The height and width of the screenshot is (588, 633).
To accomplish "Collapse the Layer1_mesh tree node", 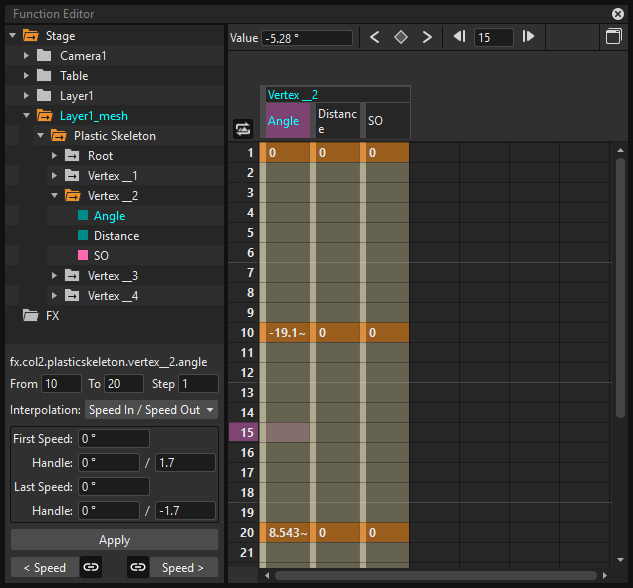I will pos(27,115).
